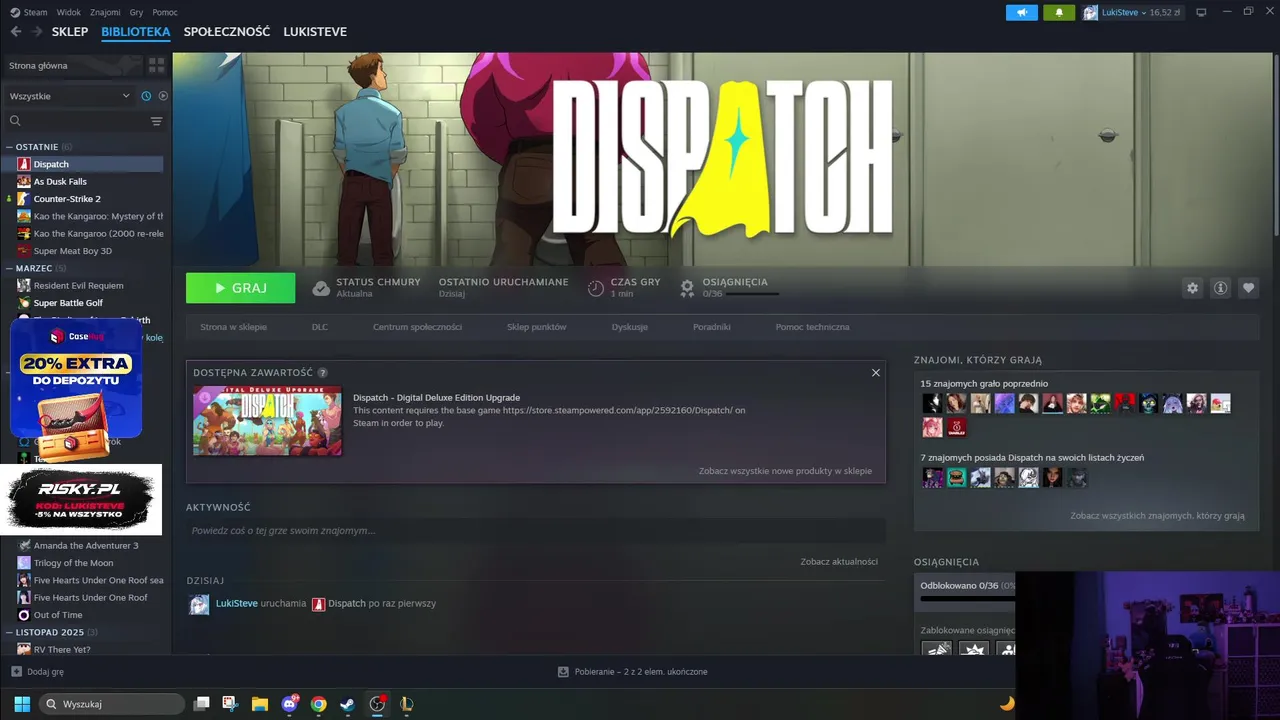Open downloads status Pobieranie bar

pos(632,672)
